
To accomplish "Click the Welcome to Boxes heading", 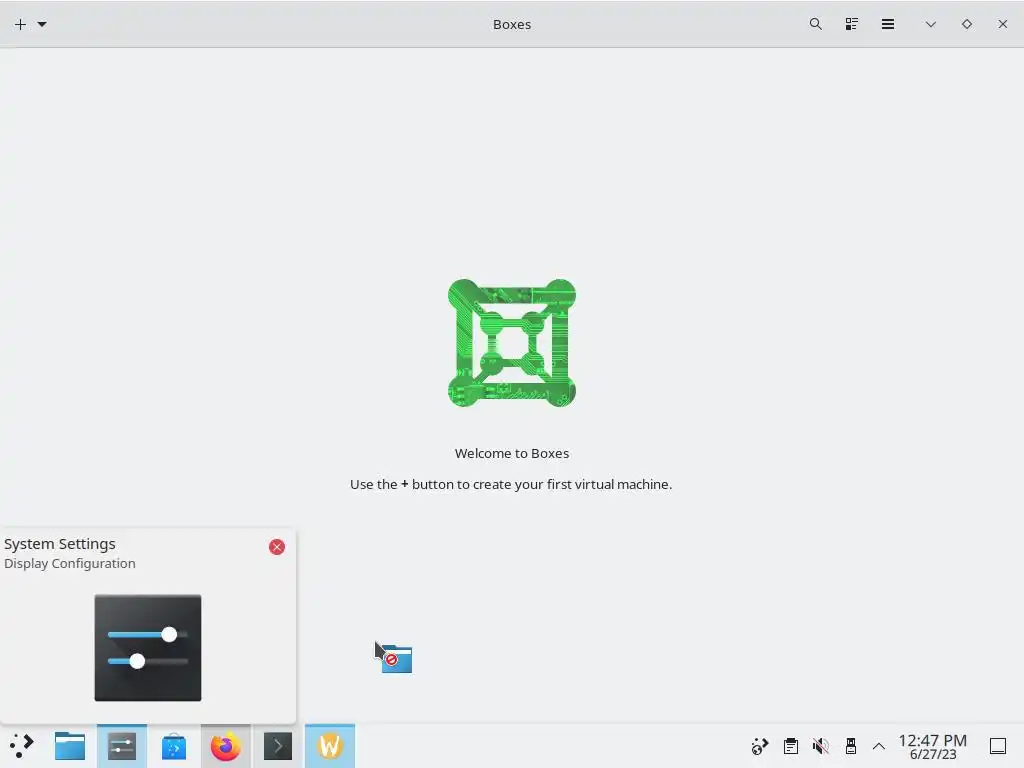I will click(x=512, y=453).
